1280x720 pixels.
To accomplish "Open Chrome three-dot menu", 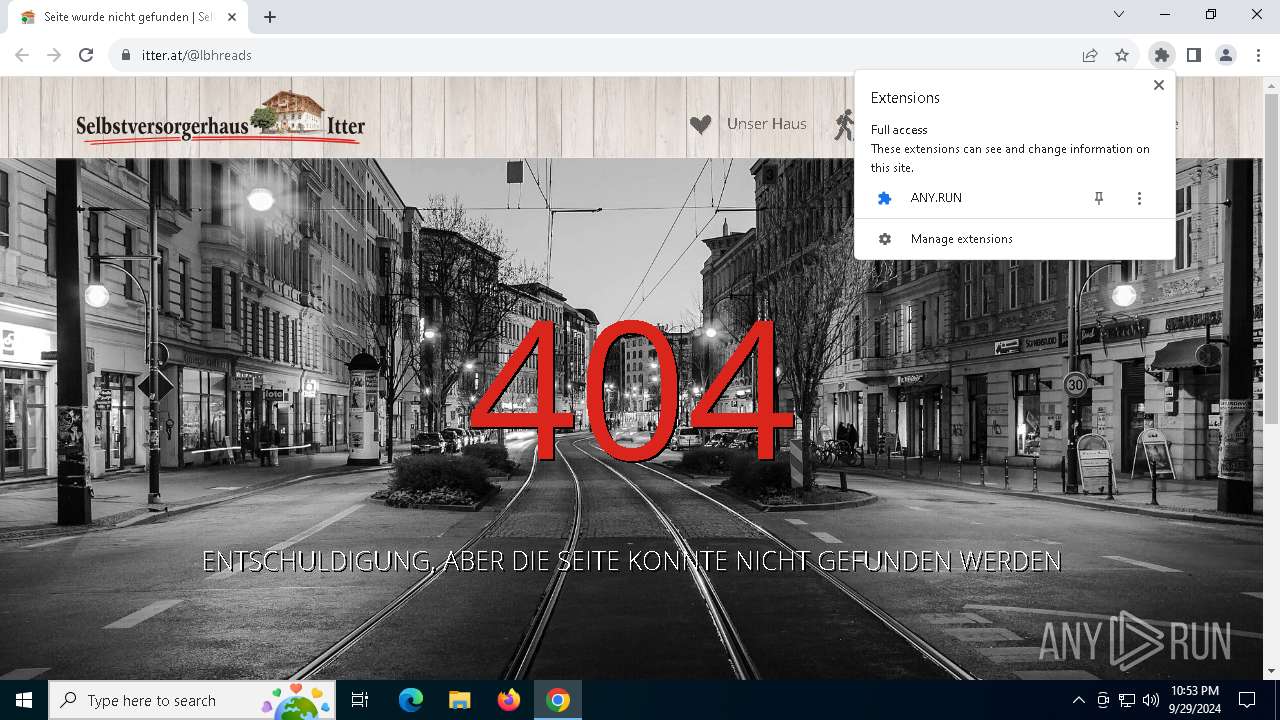I will [1258, 55].
